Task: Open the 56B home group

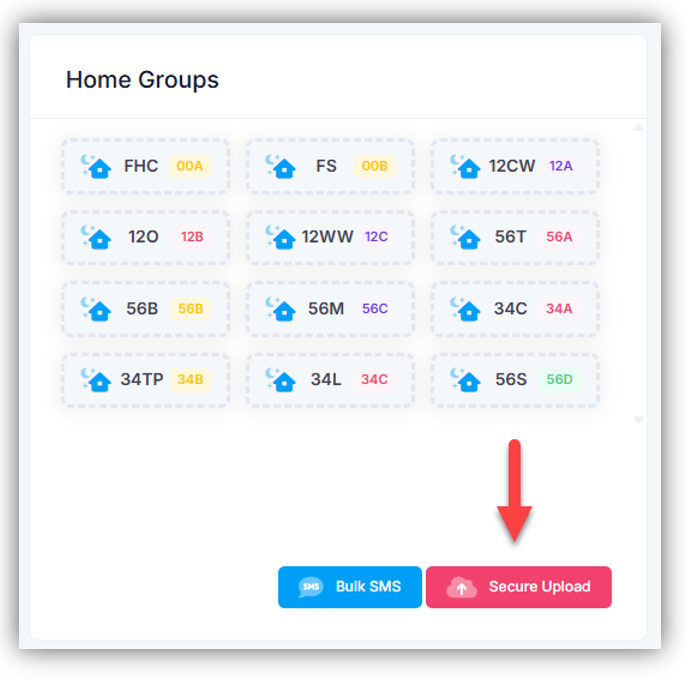Action: (145, 309)
